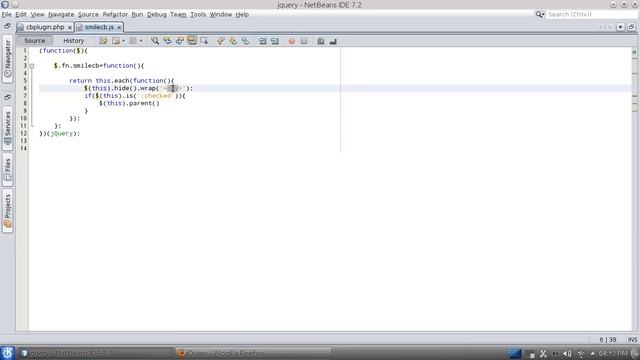Click Previous Bookmark icon
The height and width of the screenshot is (360, 640).
(220, 41)
